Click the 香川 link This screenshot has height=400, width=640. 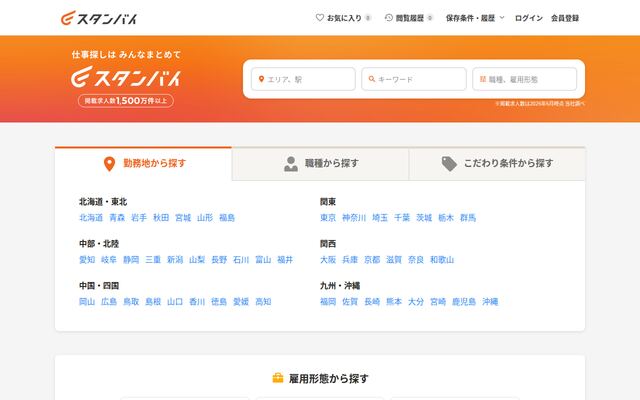[x=197, y=302]
